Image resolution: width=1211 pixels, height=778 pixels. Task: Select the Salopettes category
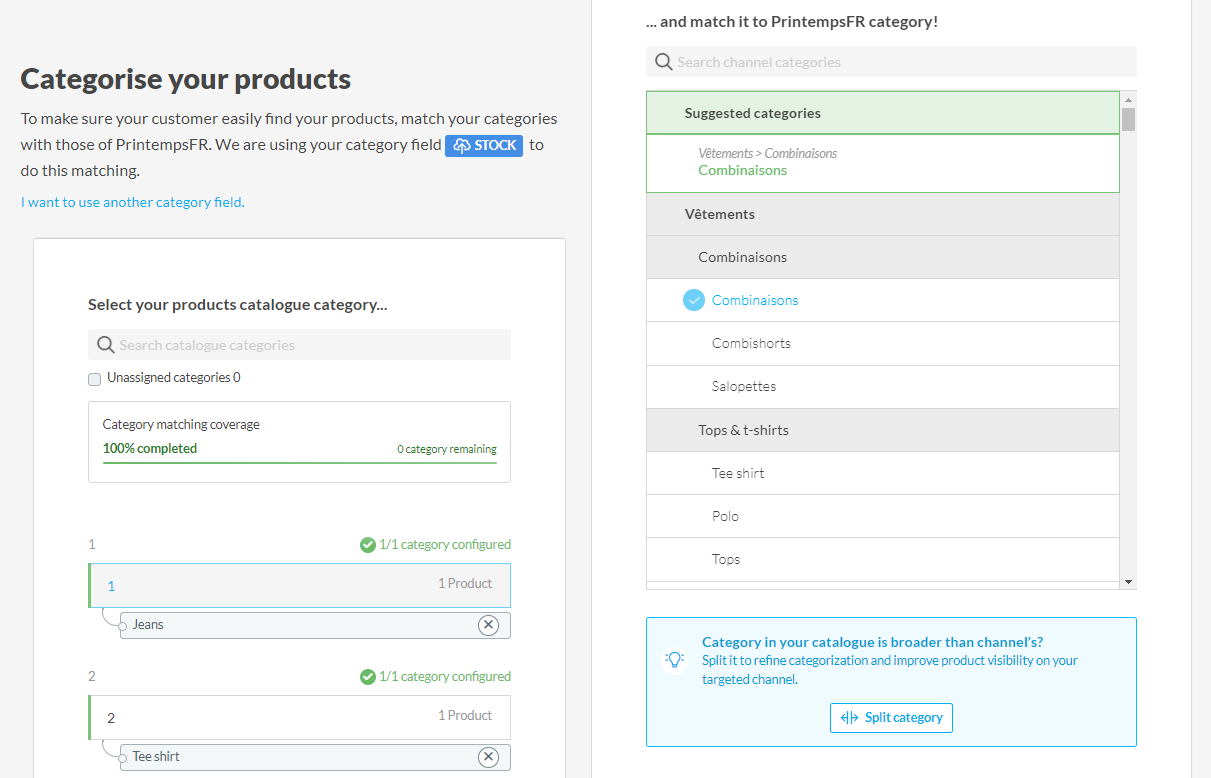[x=744, y=386]
